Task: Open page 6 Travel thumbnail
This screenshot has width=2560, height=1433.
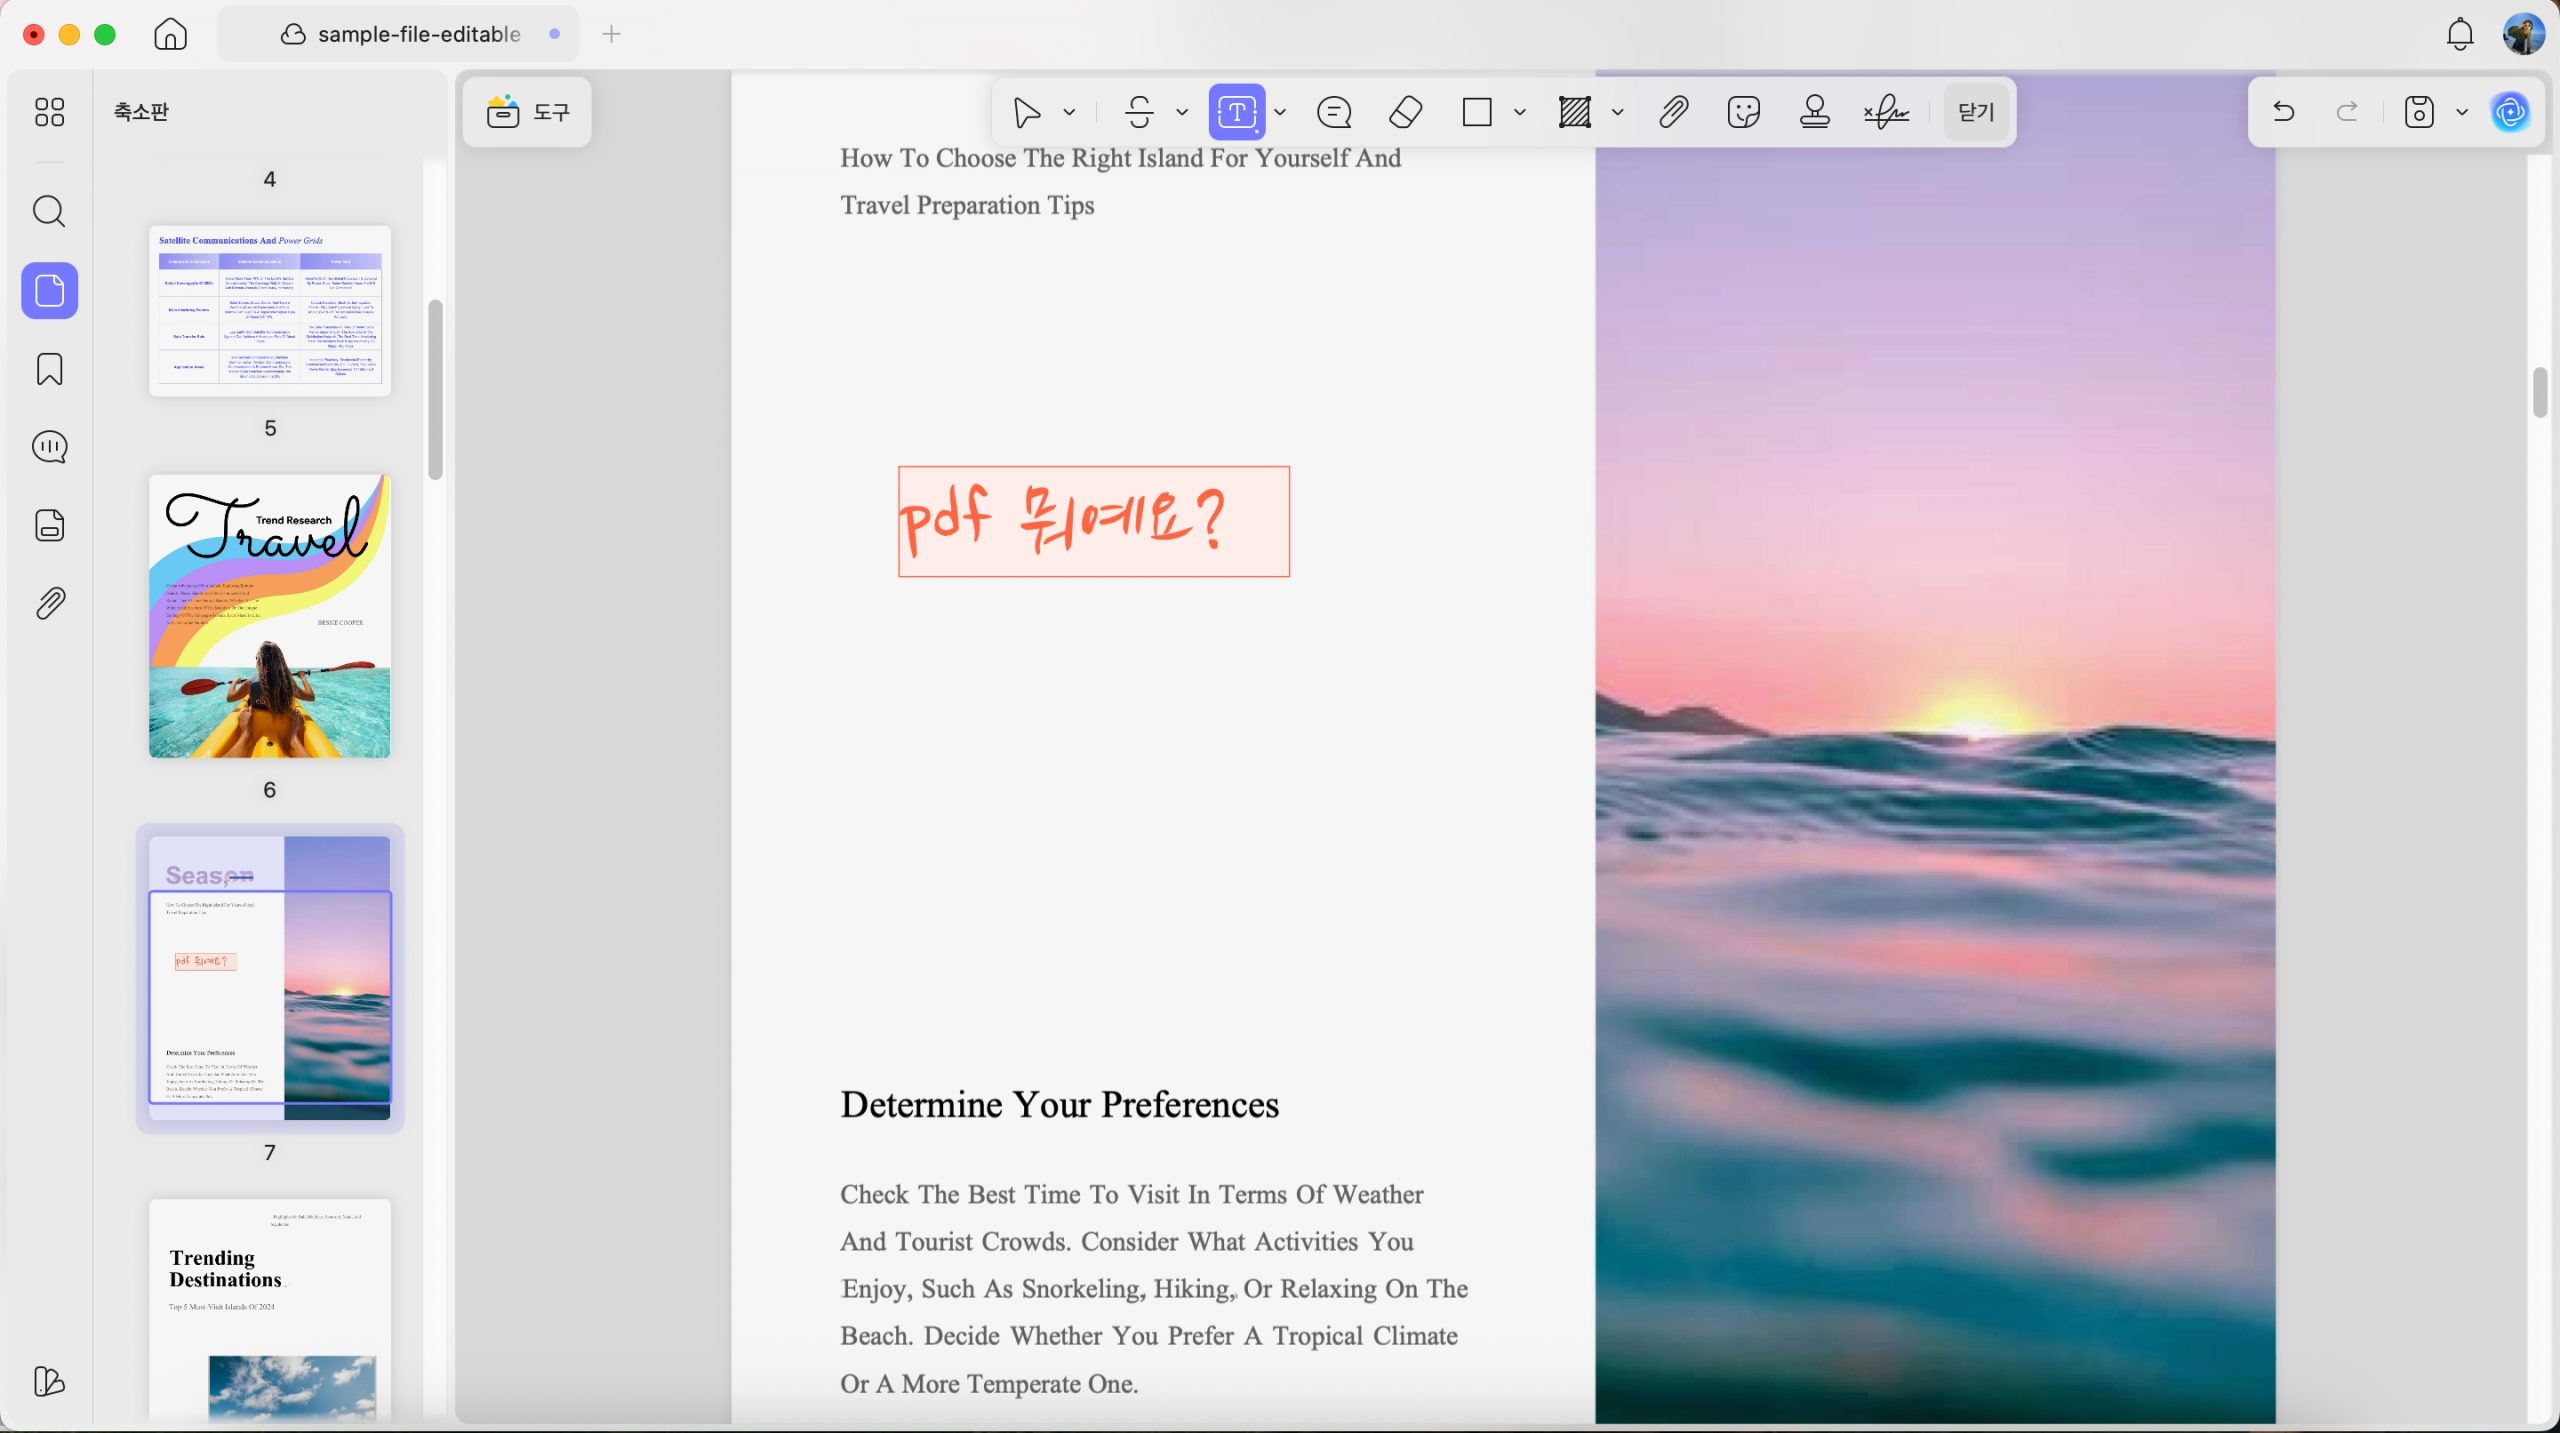Action: tap(270, 616)
